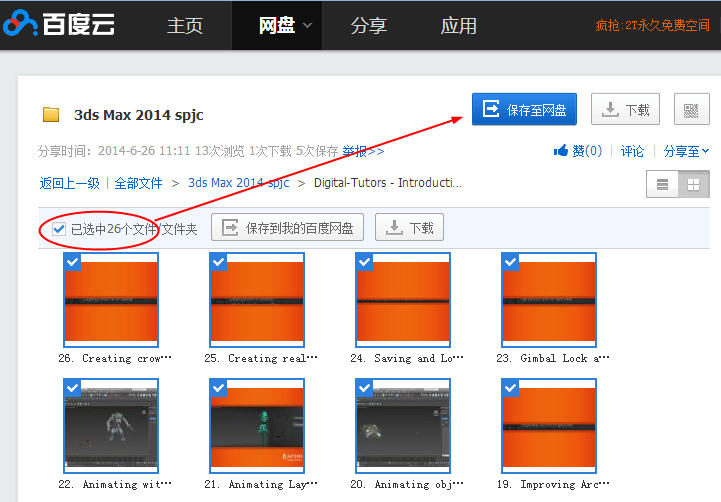Show the QR code button
Image resolution: width=721 pixels, height=502 pixels.
click(692, 109)
